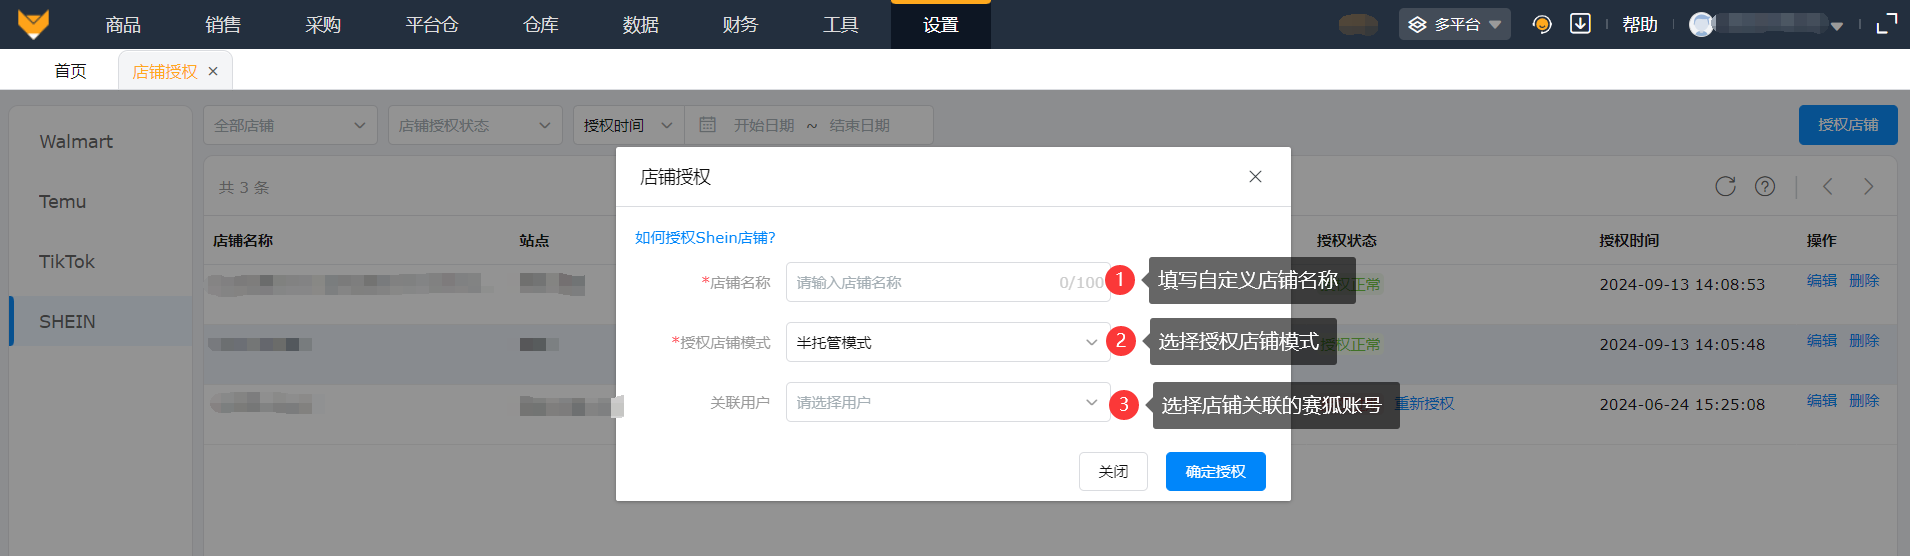
Task: Open the 全部店铺 filter dropdown
Action: (x=290, y=125)
